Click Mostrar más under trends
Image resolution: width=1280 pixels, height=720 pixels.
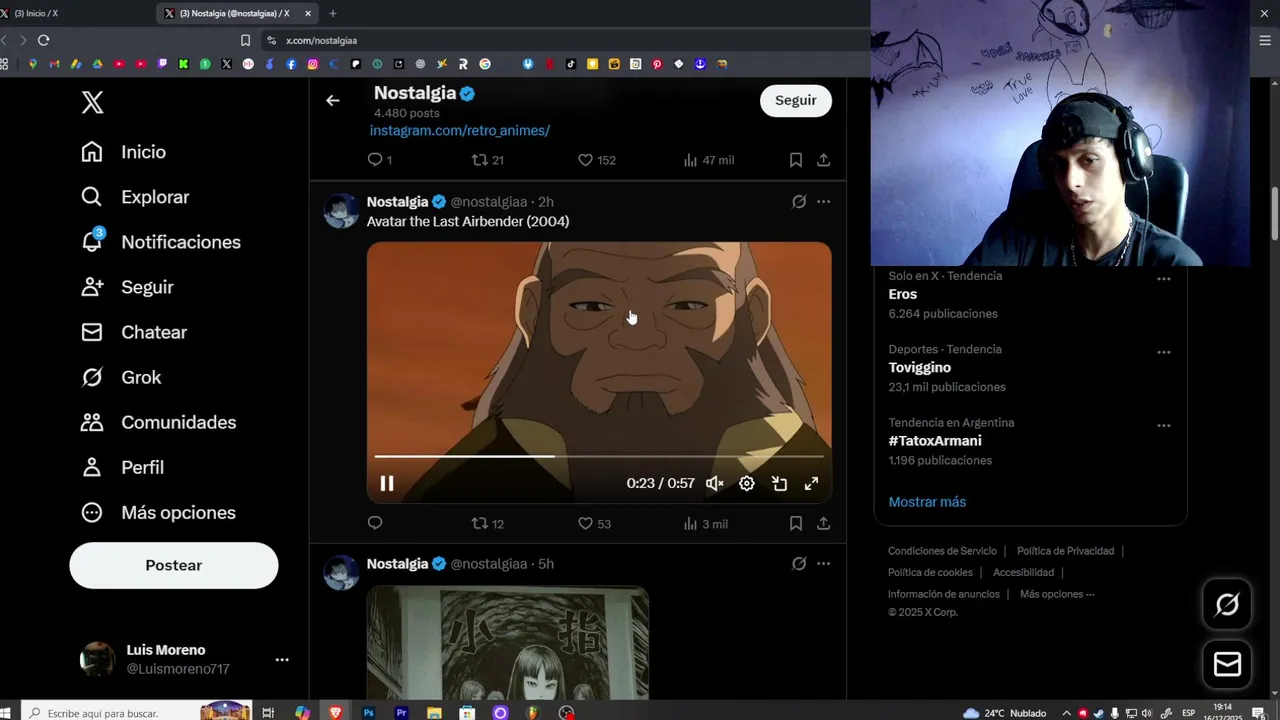(x=927, y=502)
